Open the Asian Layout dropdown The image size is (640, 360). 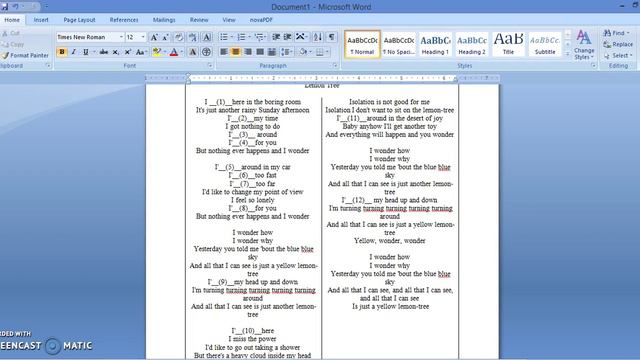point(302,37)
